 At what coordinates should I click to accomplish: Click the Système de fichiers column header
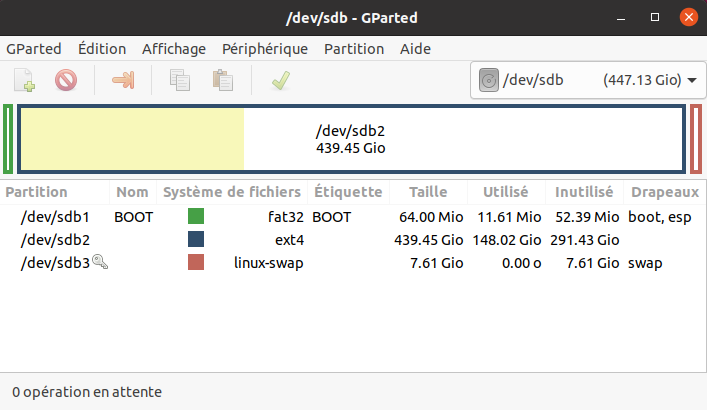point(231,192)
